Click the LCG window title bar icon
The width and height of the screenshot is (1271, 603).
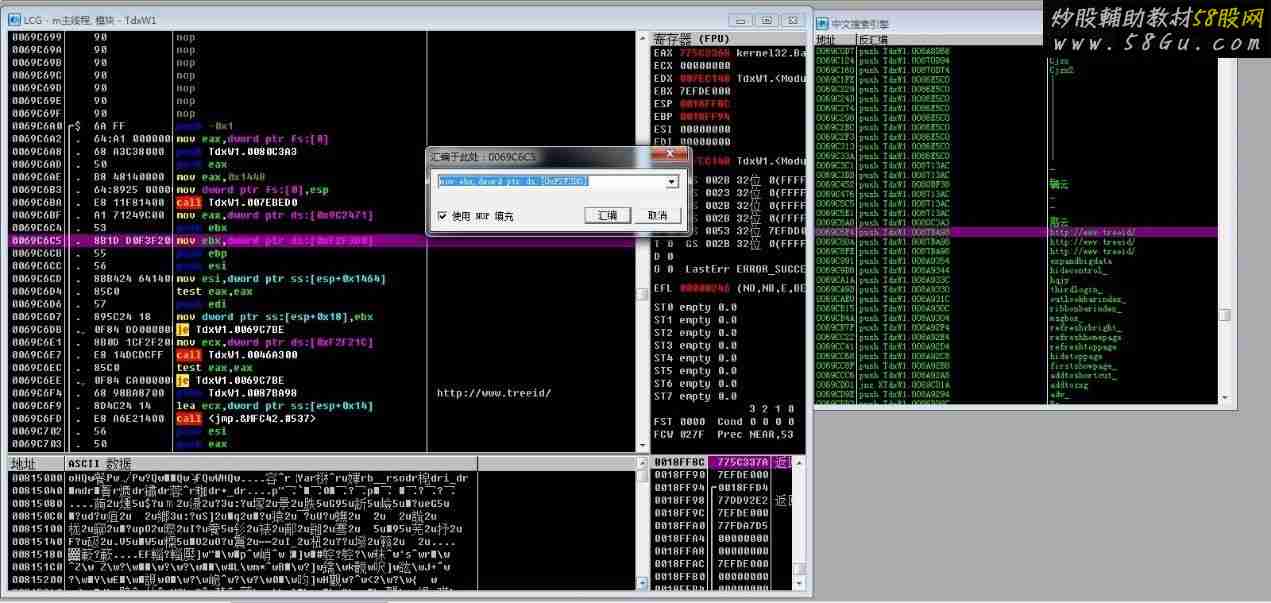pos(13,21)
